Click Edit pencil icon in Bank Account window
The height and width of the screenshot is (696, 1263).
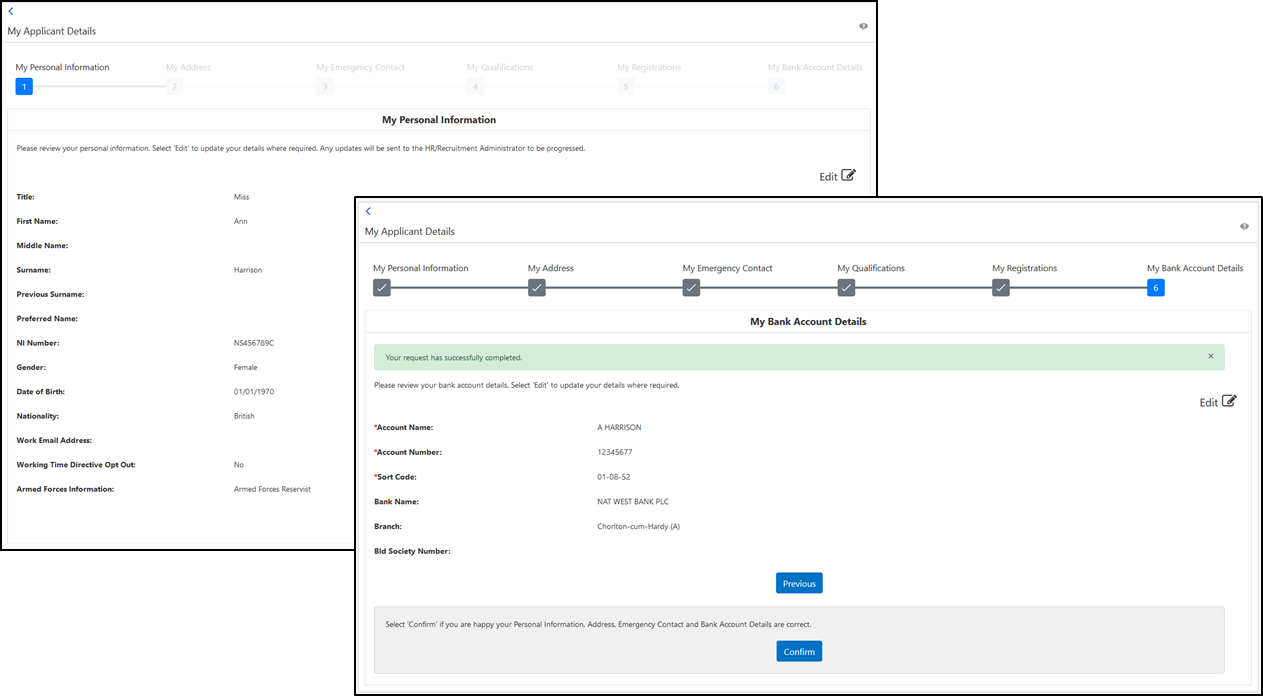click(x=1229, y=401)
